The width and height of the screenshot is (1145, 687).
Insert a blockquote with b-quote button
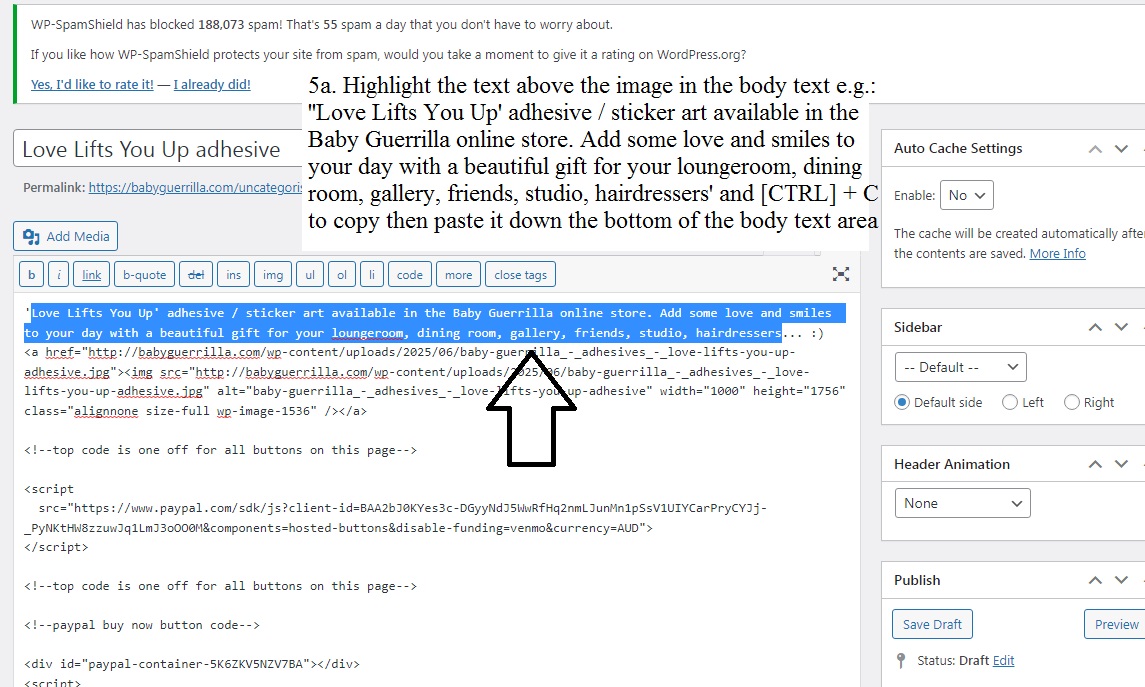(145, 275)
